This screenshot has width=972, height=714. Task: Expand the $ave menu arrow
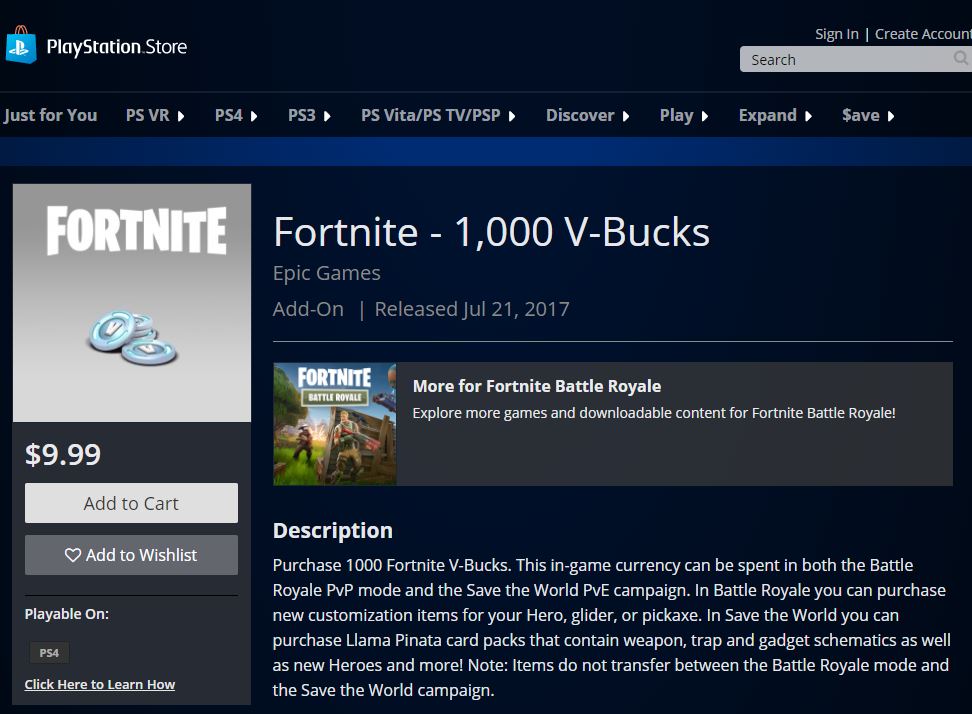(x=891, y=116)
